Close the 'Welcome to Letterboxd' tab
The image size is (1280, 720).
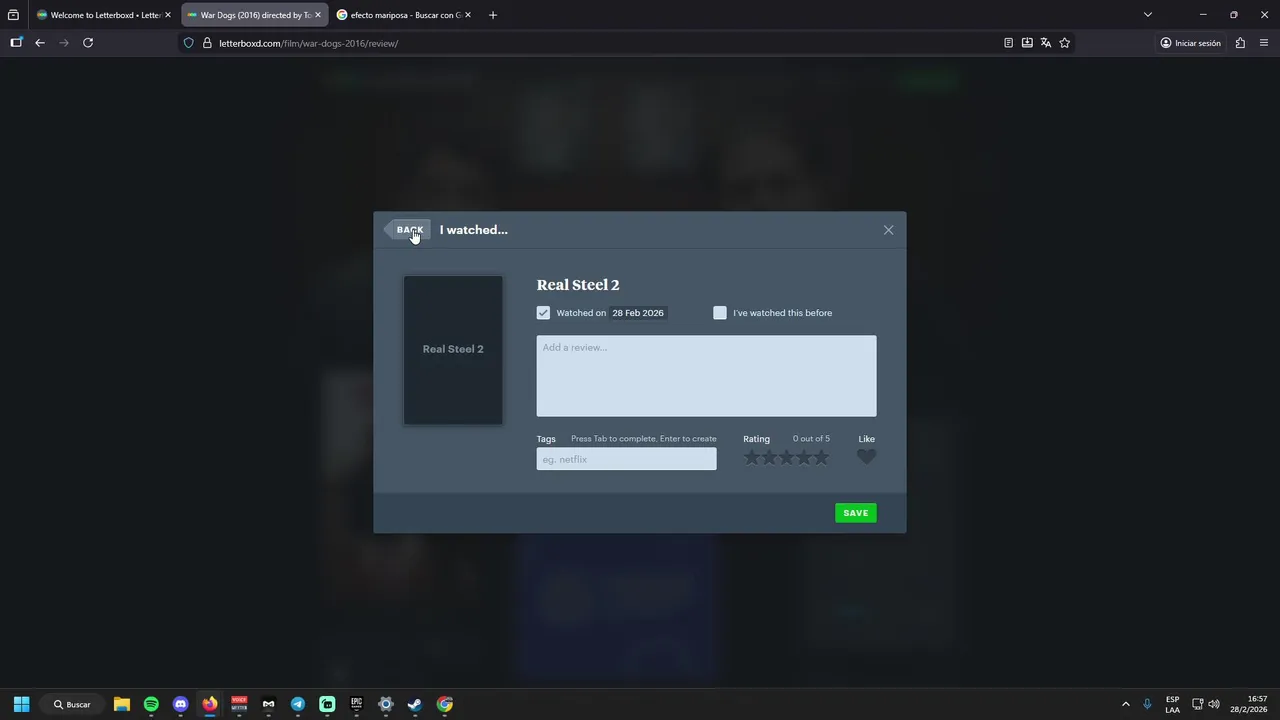tap(168, 15)
